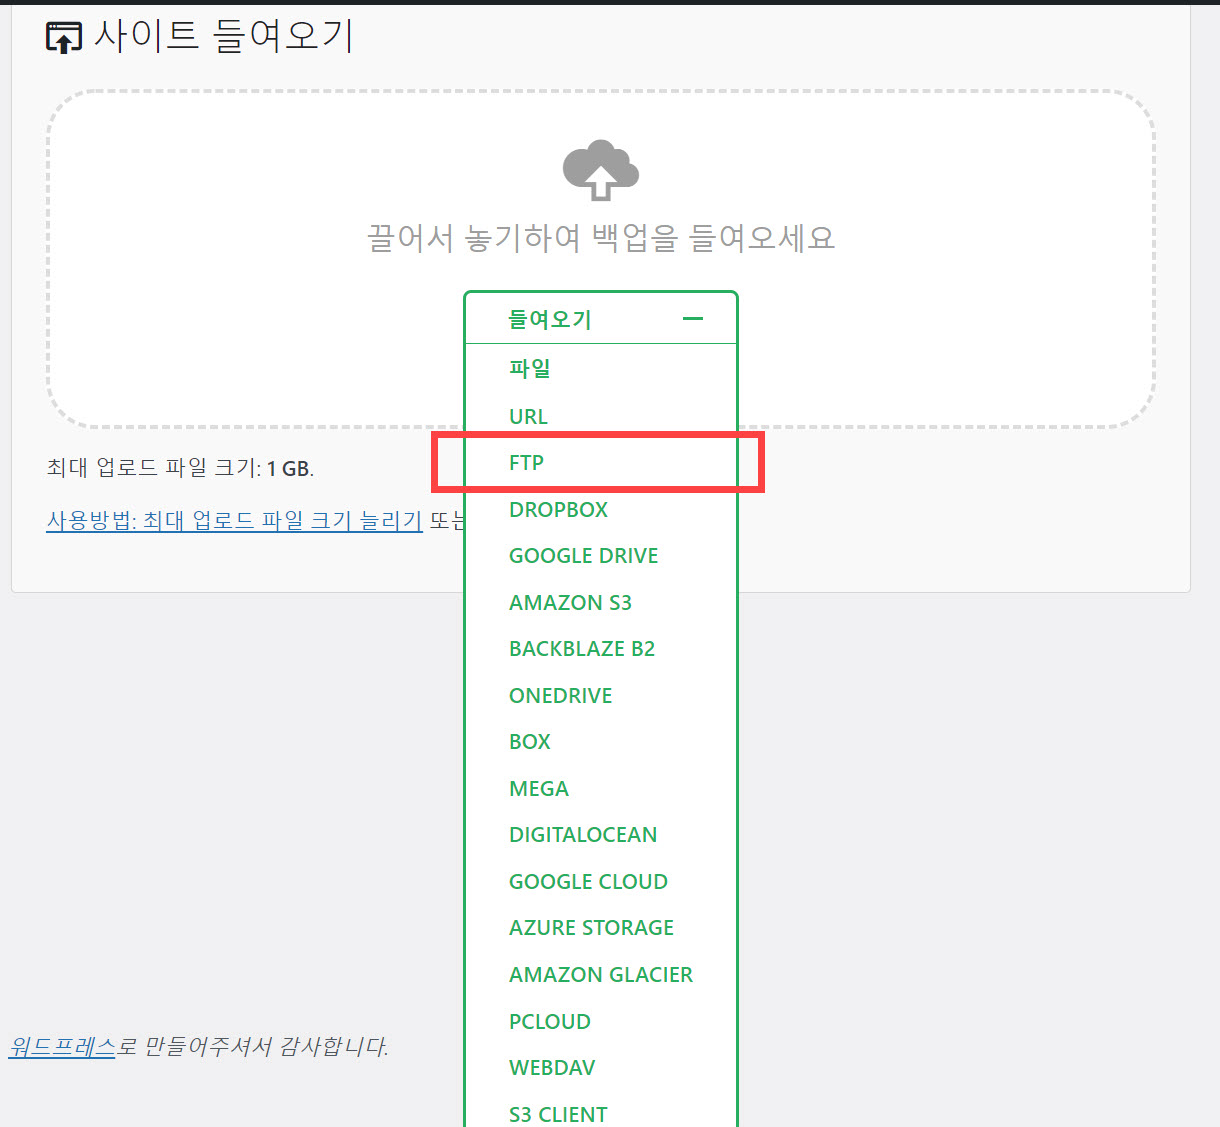This screenshot has height=1127, width=1220.
Task: Select MEGA import option
Action: (538, 788)
